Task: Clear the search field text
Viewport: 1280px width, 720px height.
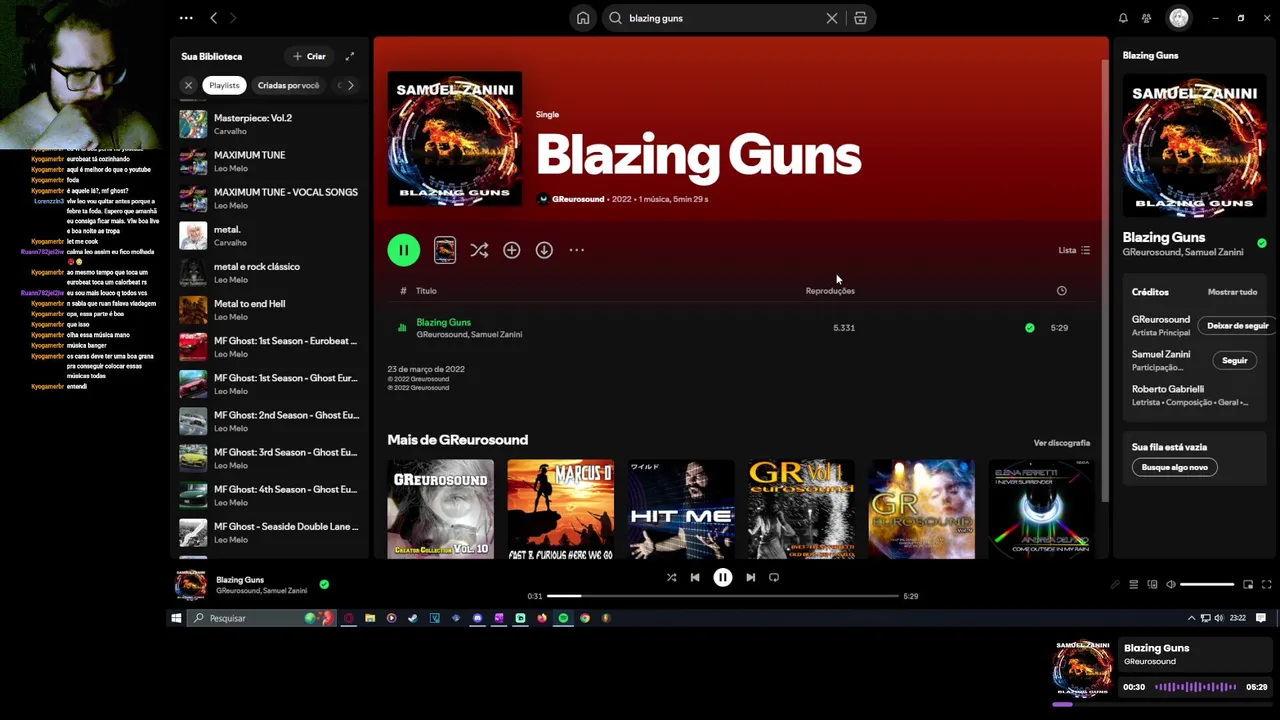Action: 832,18
